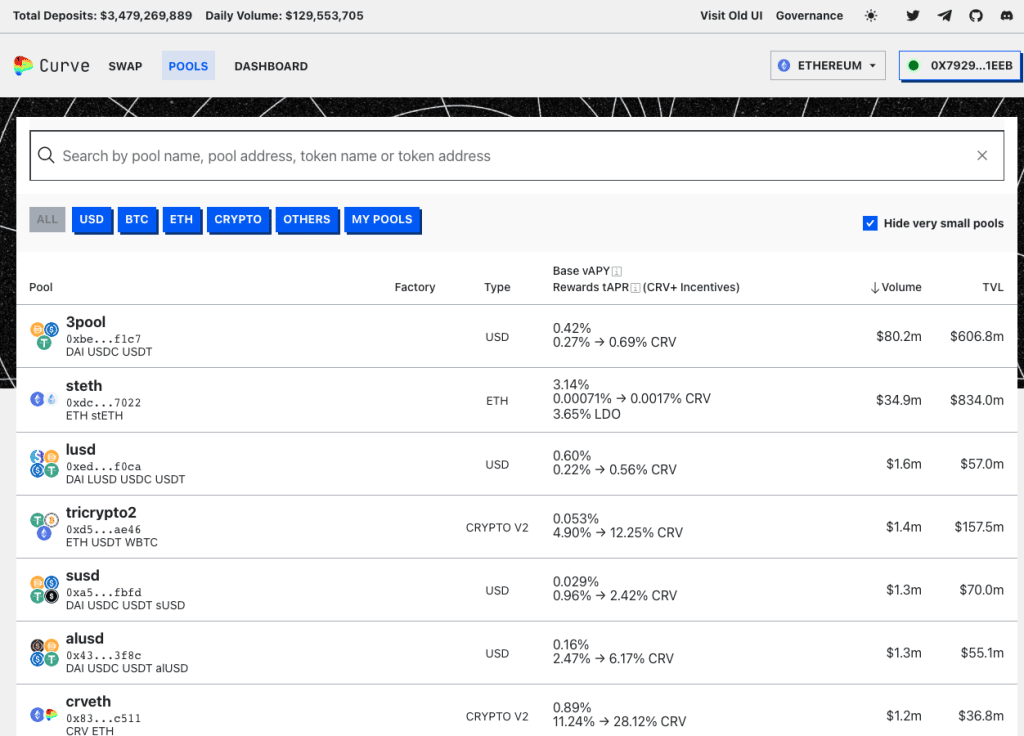Click the Factory column header
Screen dimensions: 1024x736
[415, 287]
